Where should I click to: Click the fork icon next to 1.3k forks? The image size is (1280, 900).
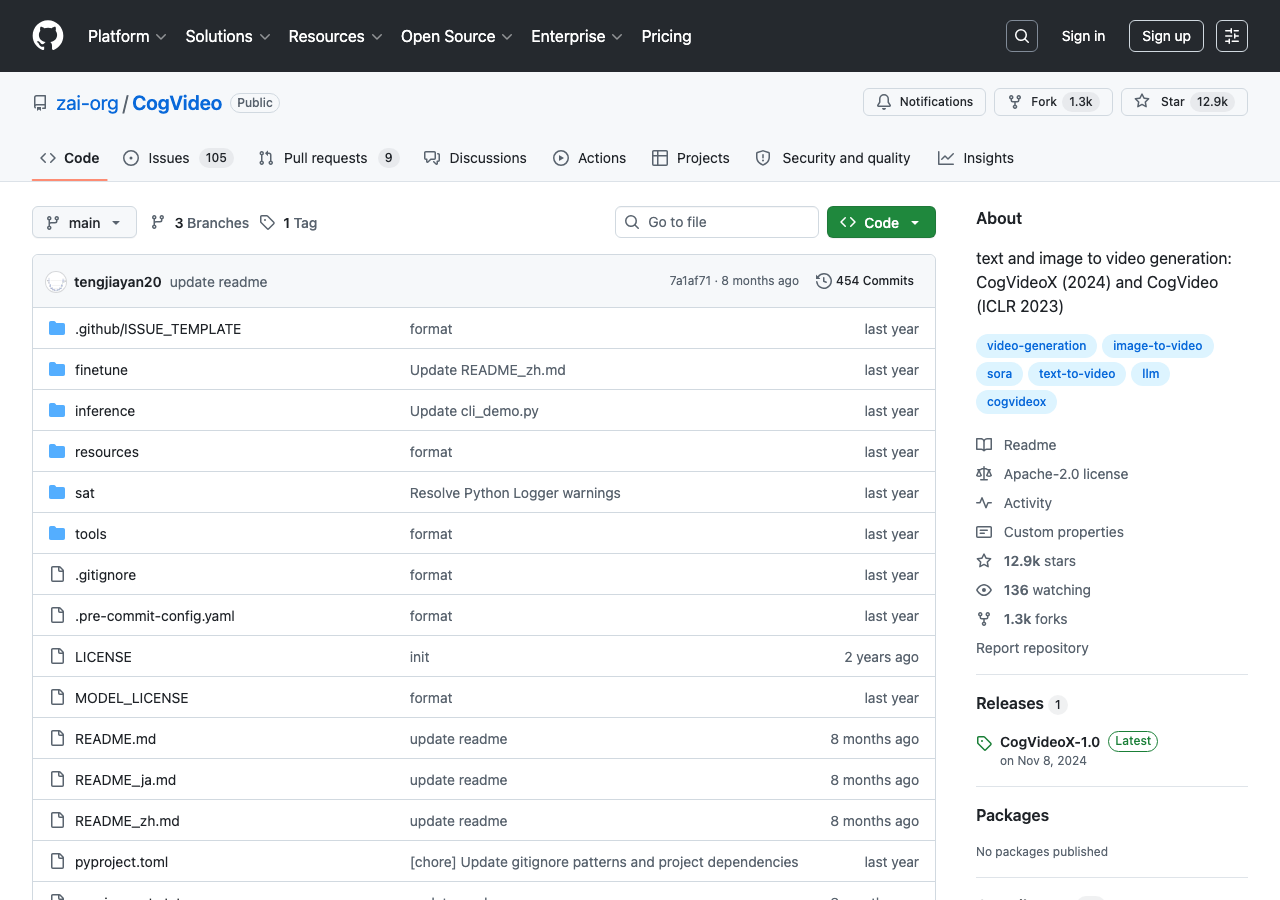[x=984, y=619]
